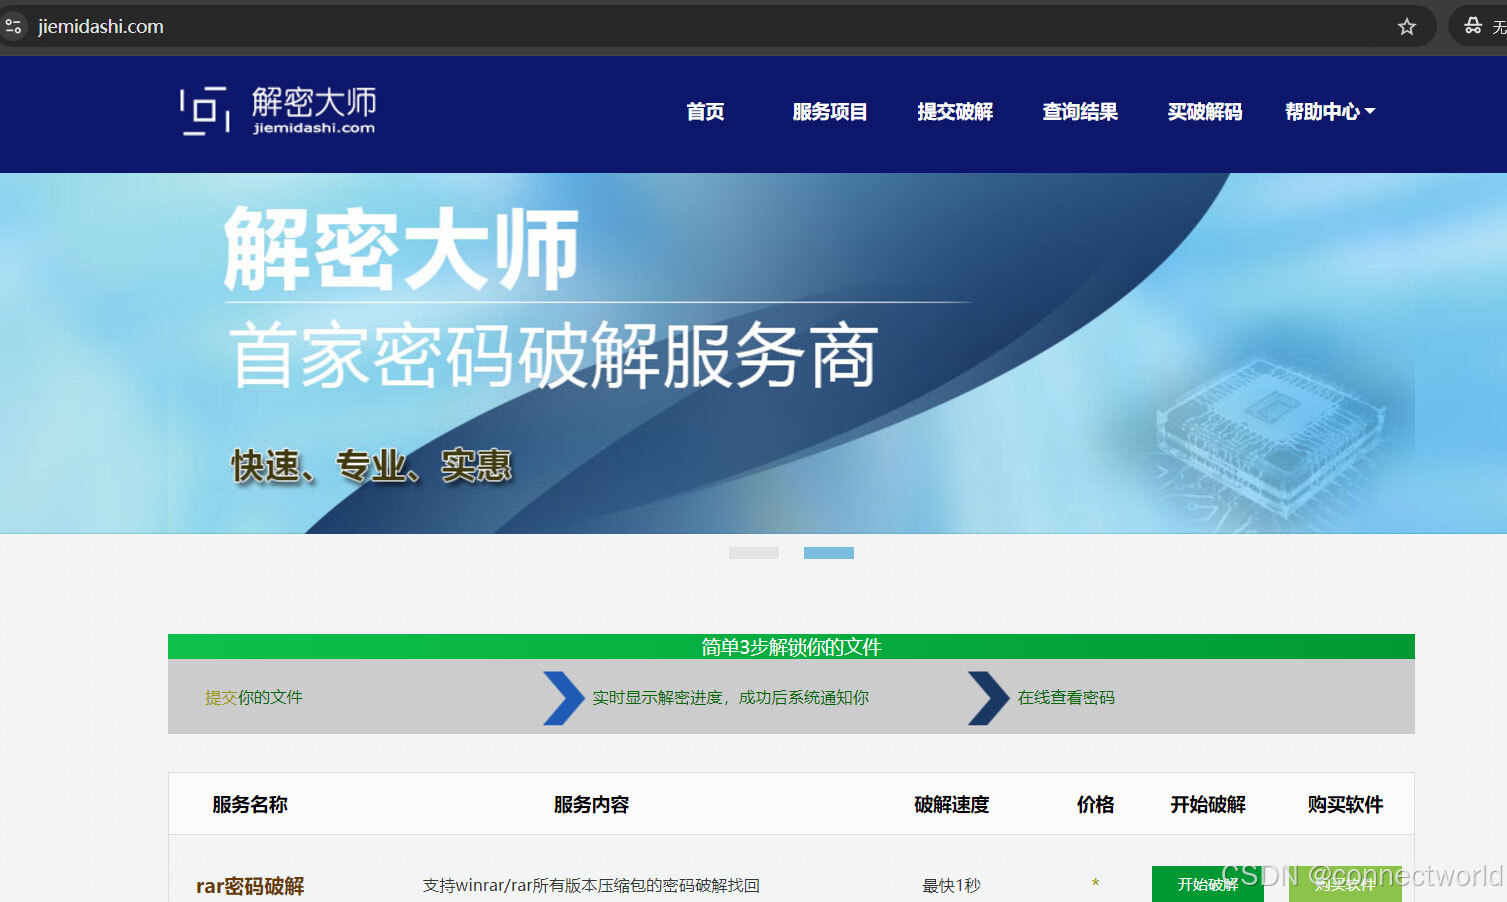Click the 购买软件 button in rar row
Image resolution: width=1507 pixels, height=902 pixels.
coord(1345,884)
